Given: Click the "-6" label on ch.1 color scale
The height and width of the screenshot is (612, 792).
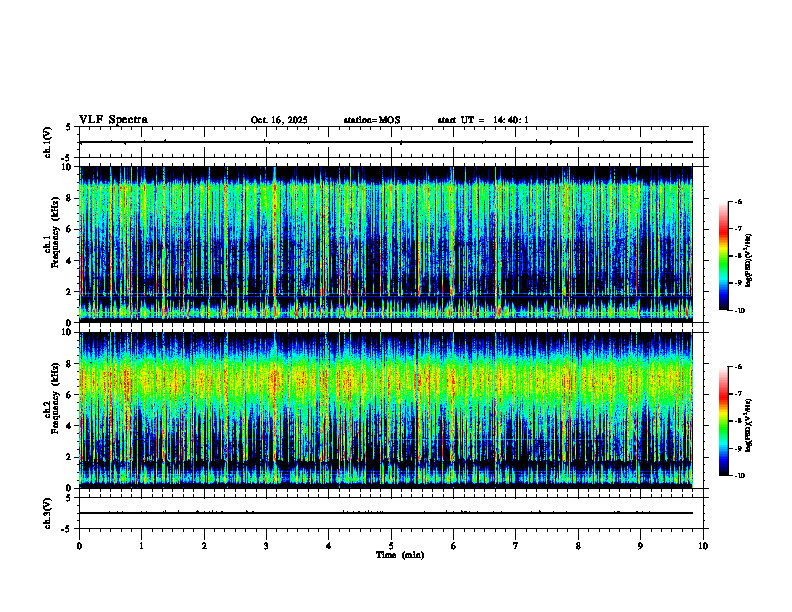Looking at the screenshot, I should tap(738, 202).
